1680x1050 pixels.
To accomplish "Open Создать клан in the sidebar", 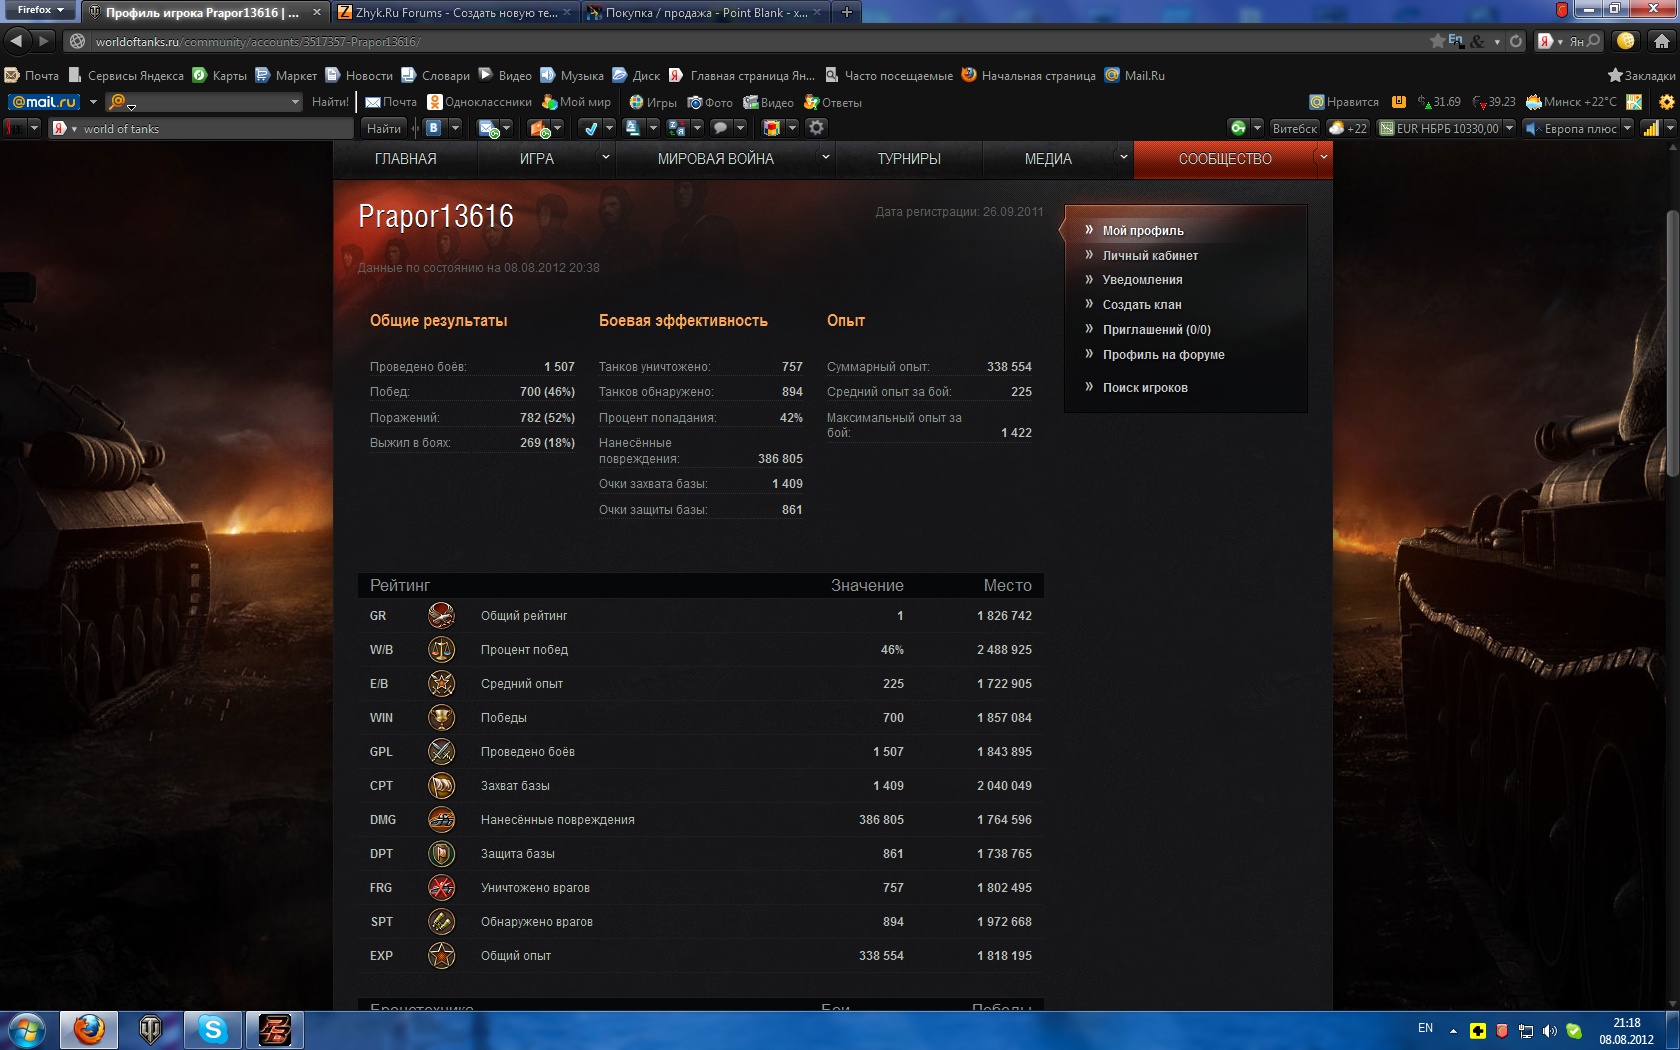I will pyautogui.click(x=1142, y=305).
